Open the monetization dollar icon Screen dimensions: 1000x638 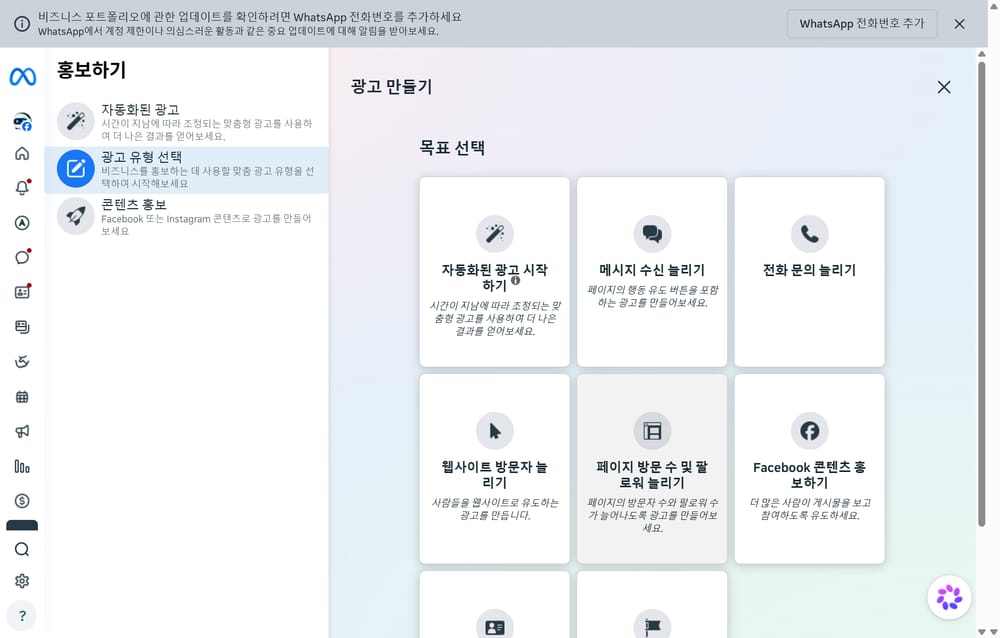pos(22,501)
